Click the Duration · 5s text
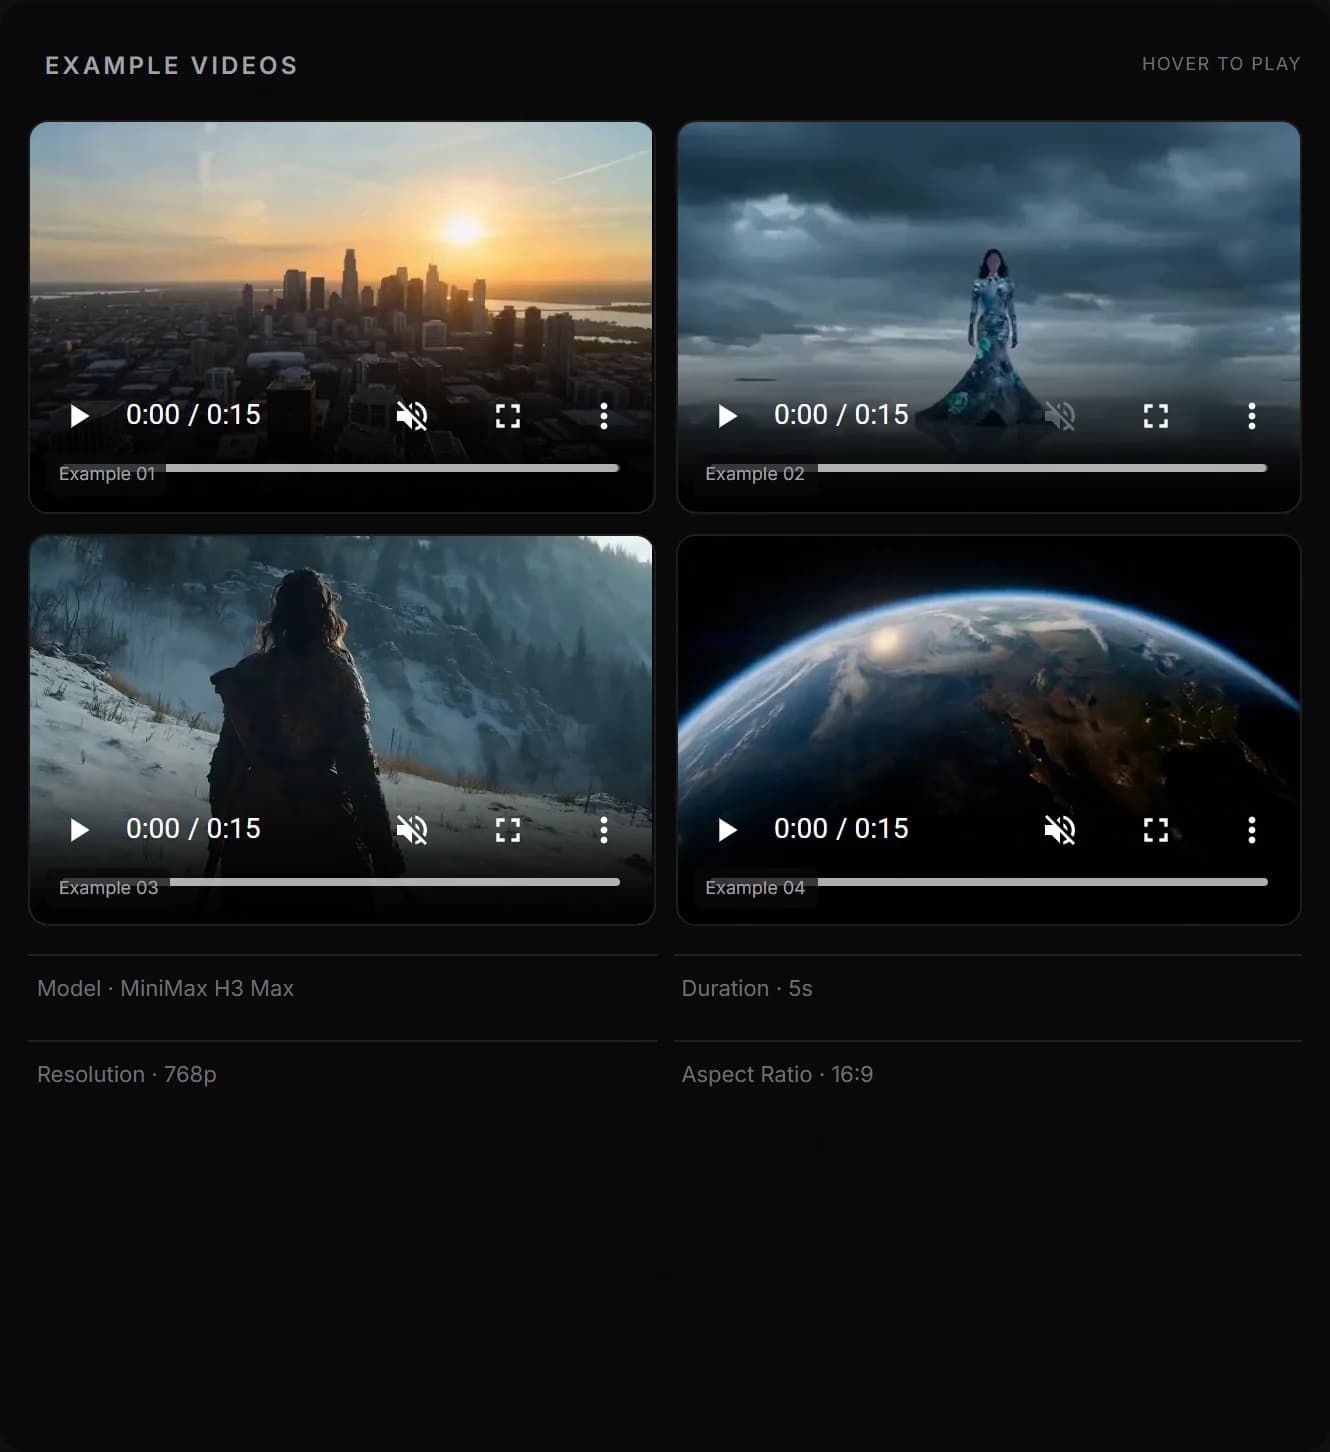Viewport: 1330px width, 1452px height. coord(747,988)
